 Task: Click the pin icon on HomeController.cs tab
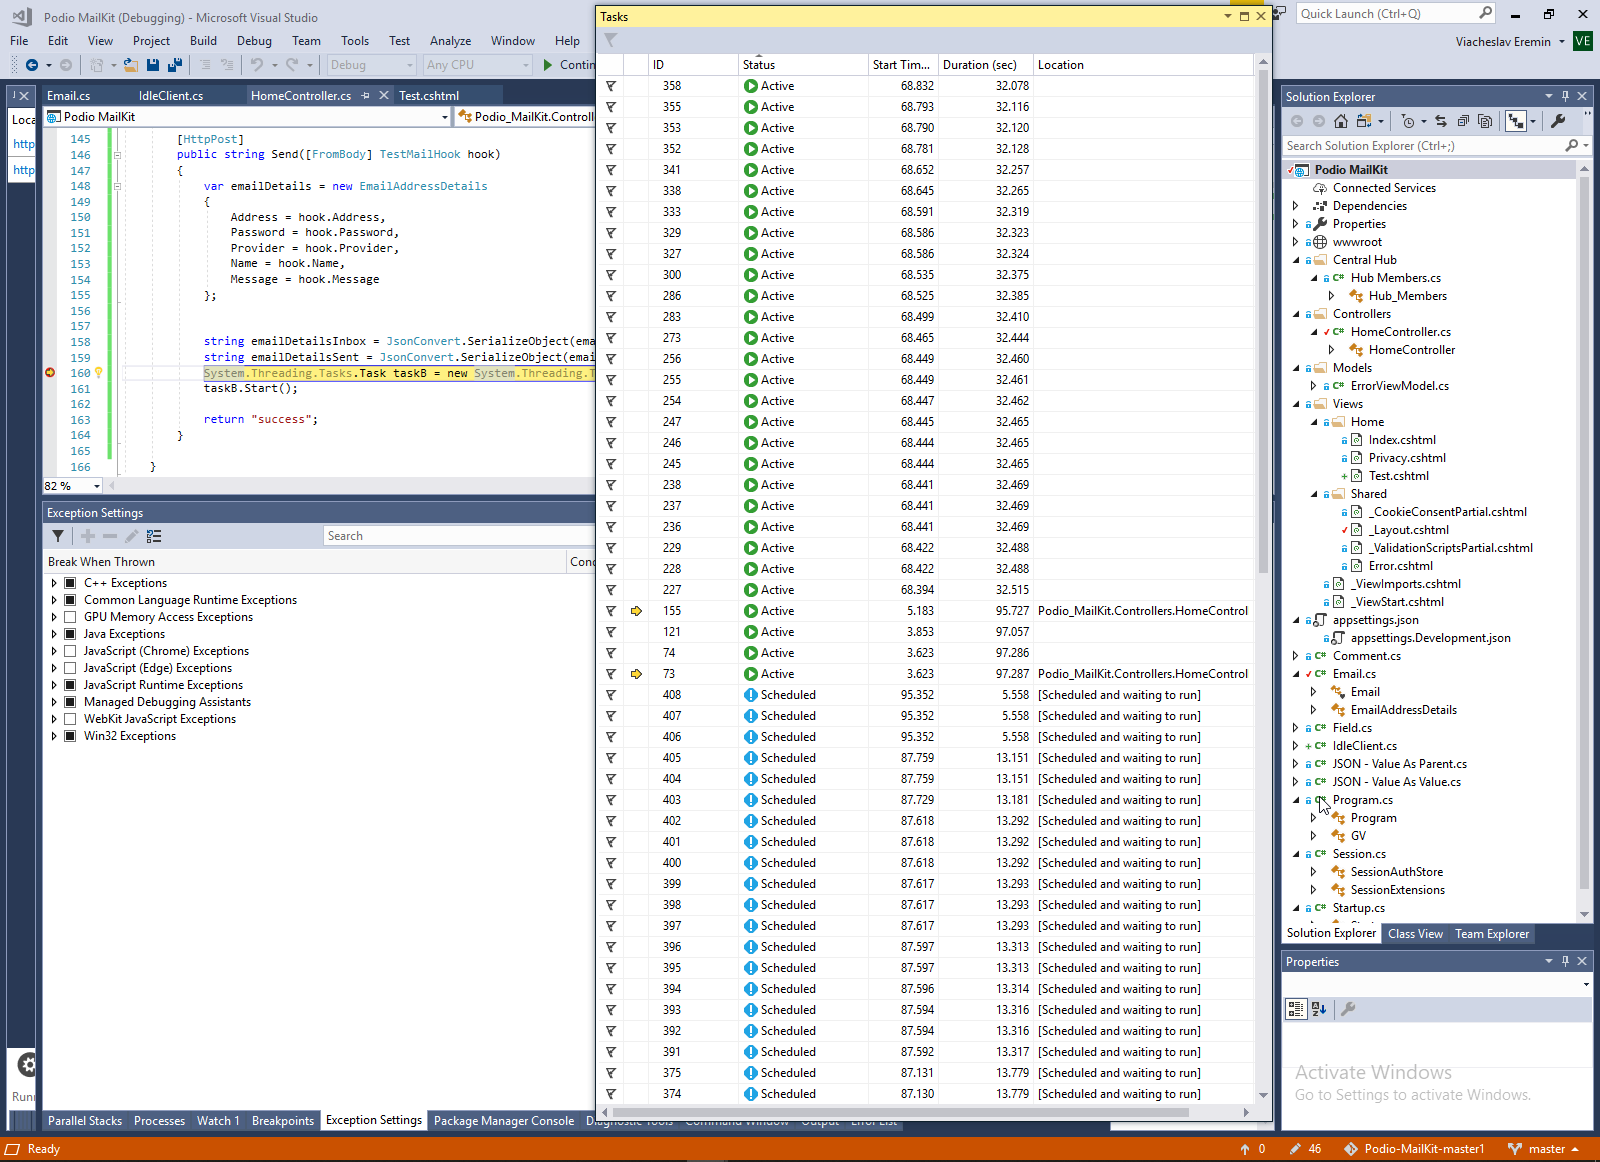click(x=366, y=96)
